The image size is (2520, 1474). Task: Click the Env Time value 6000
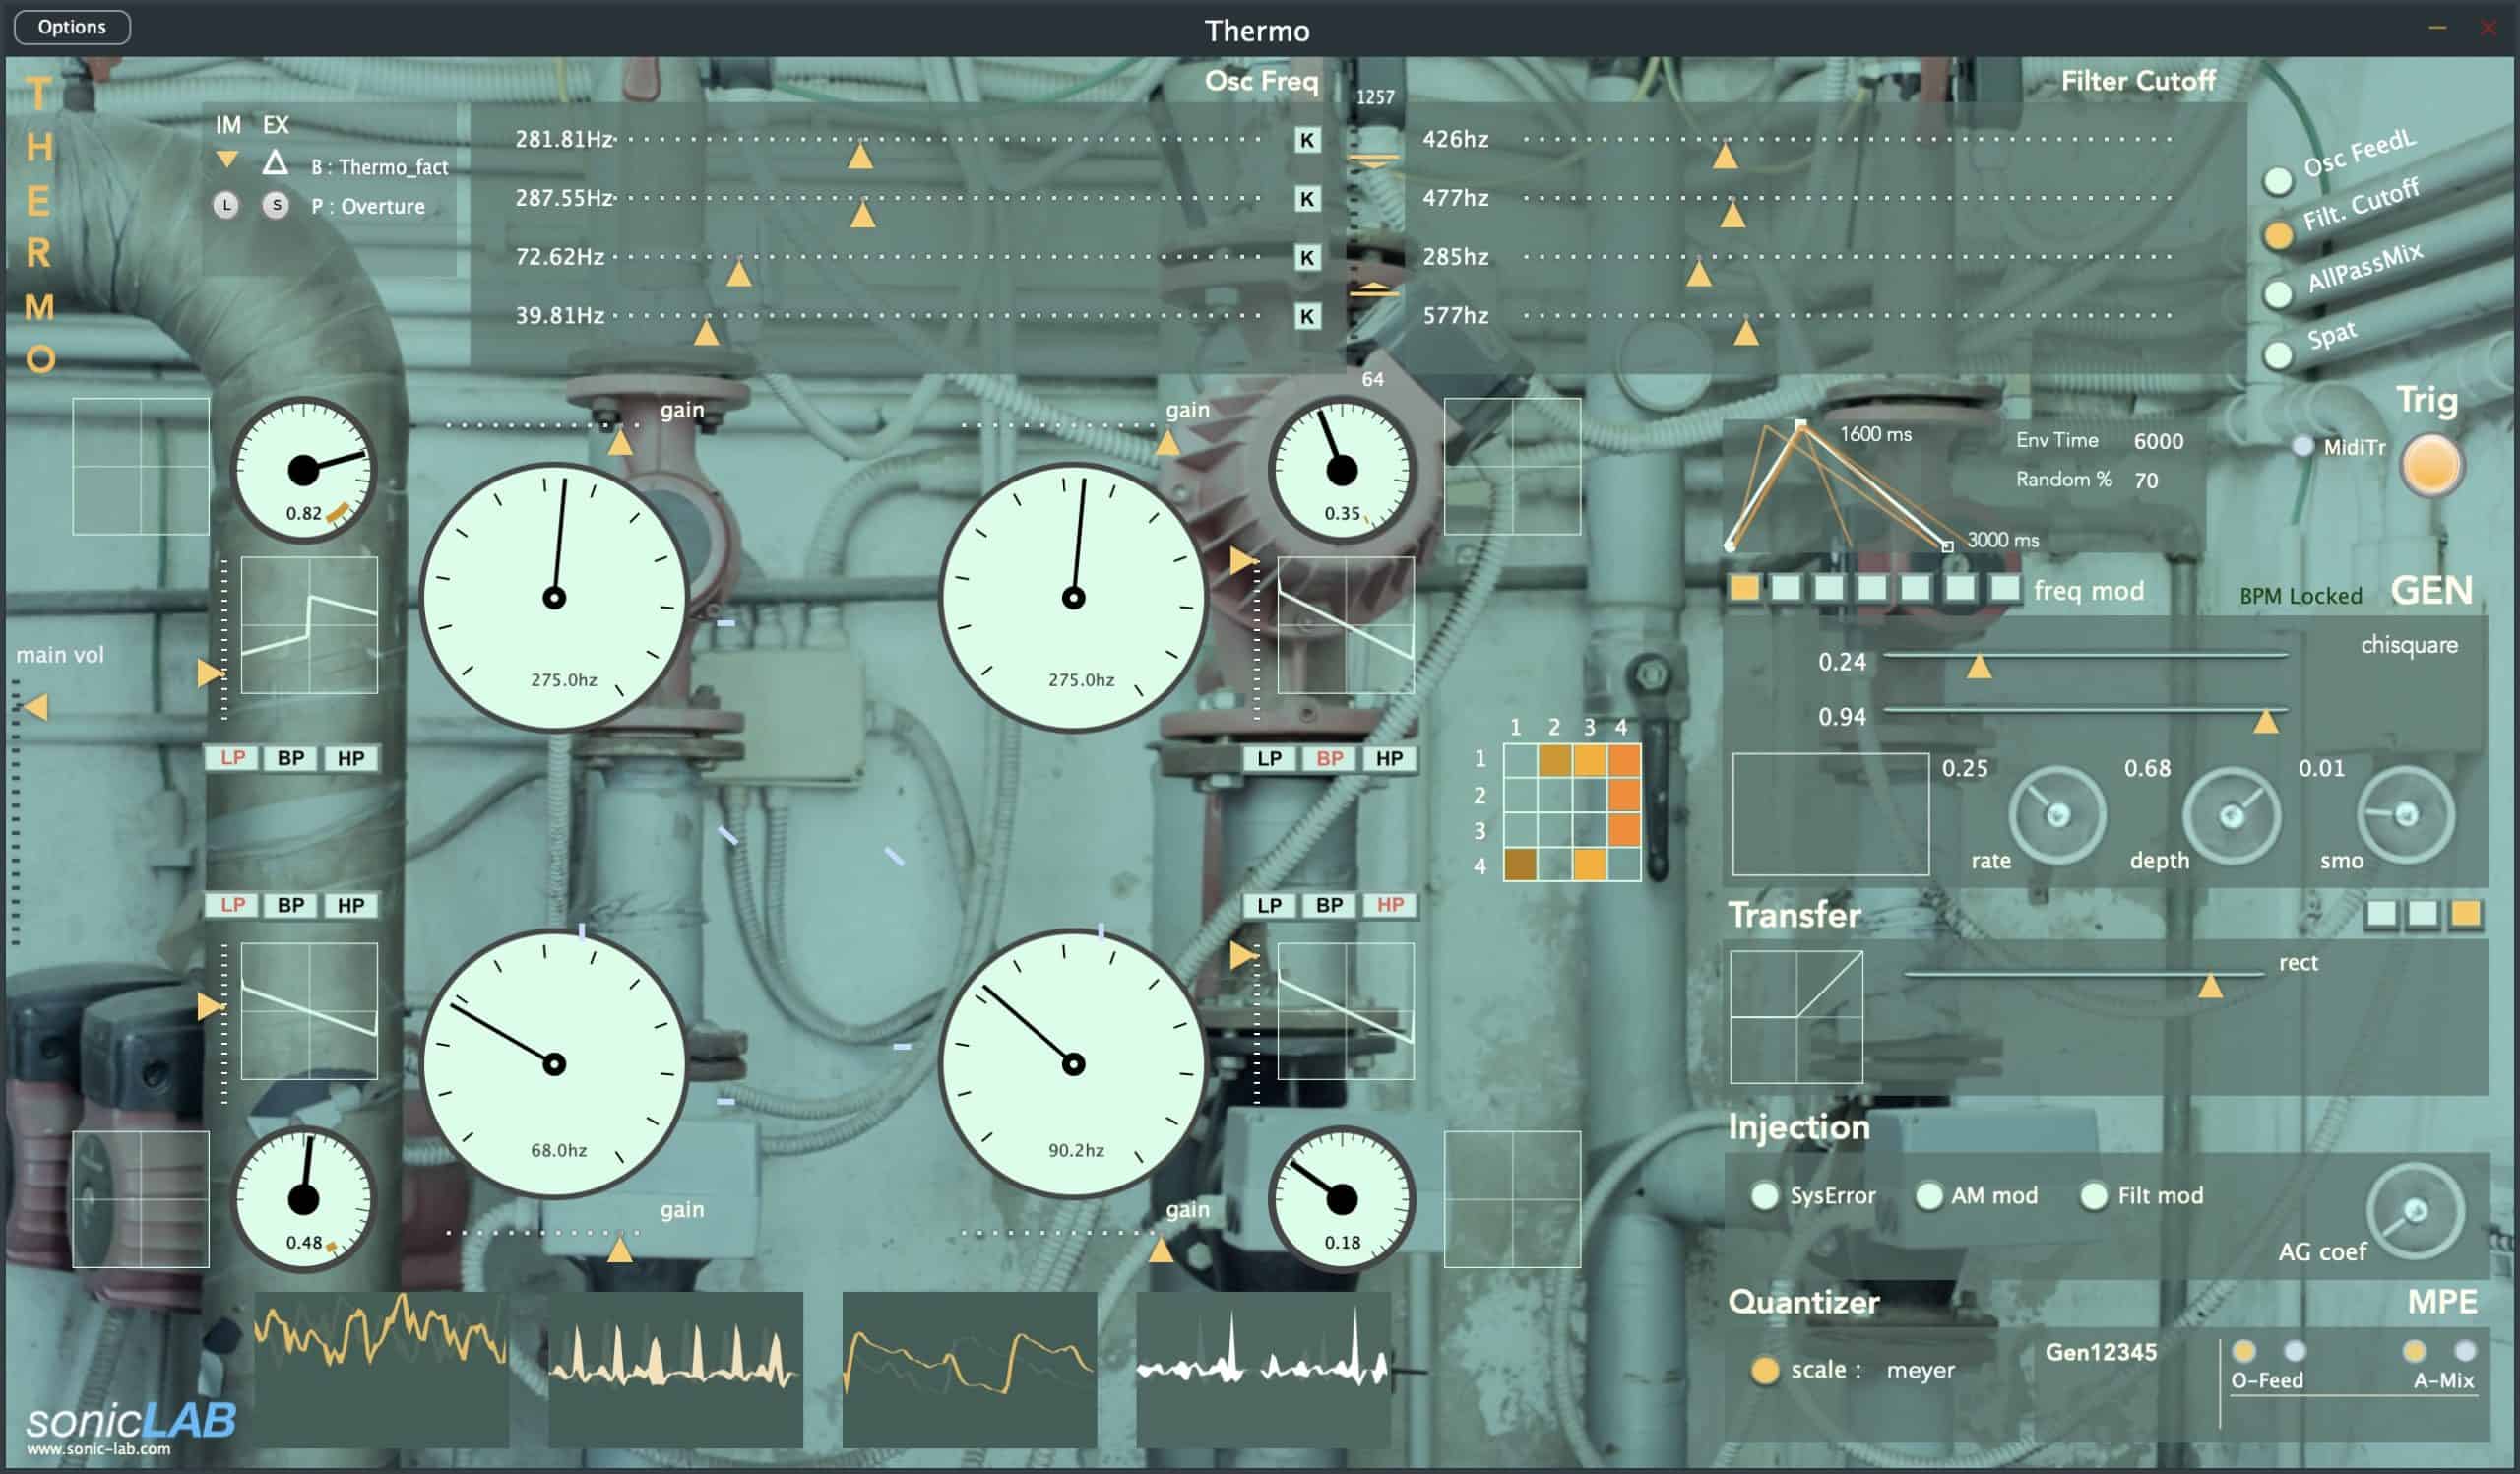[x=2158, y=441]
